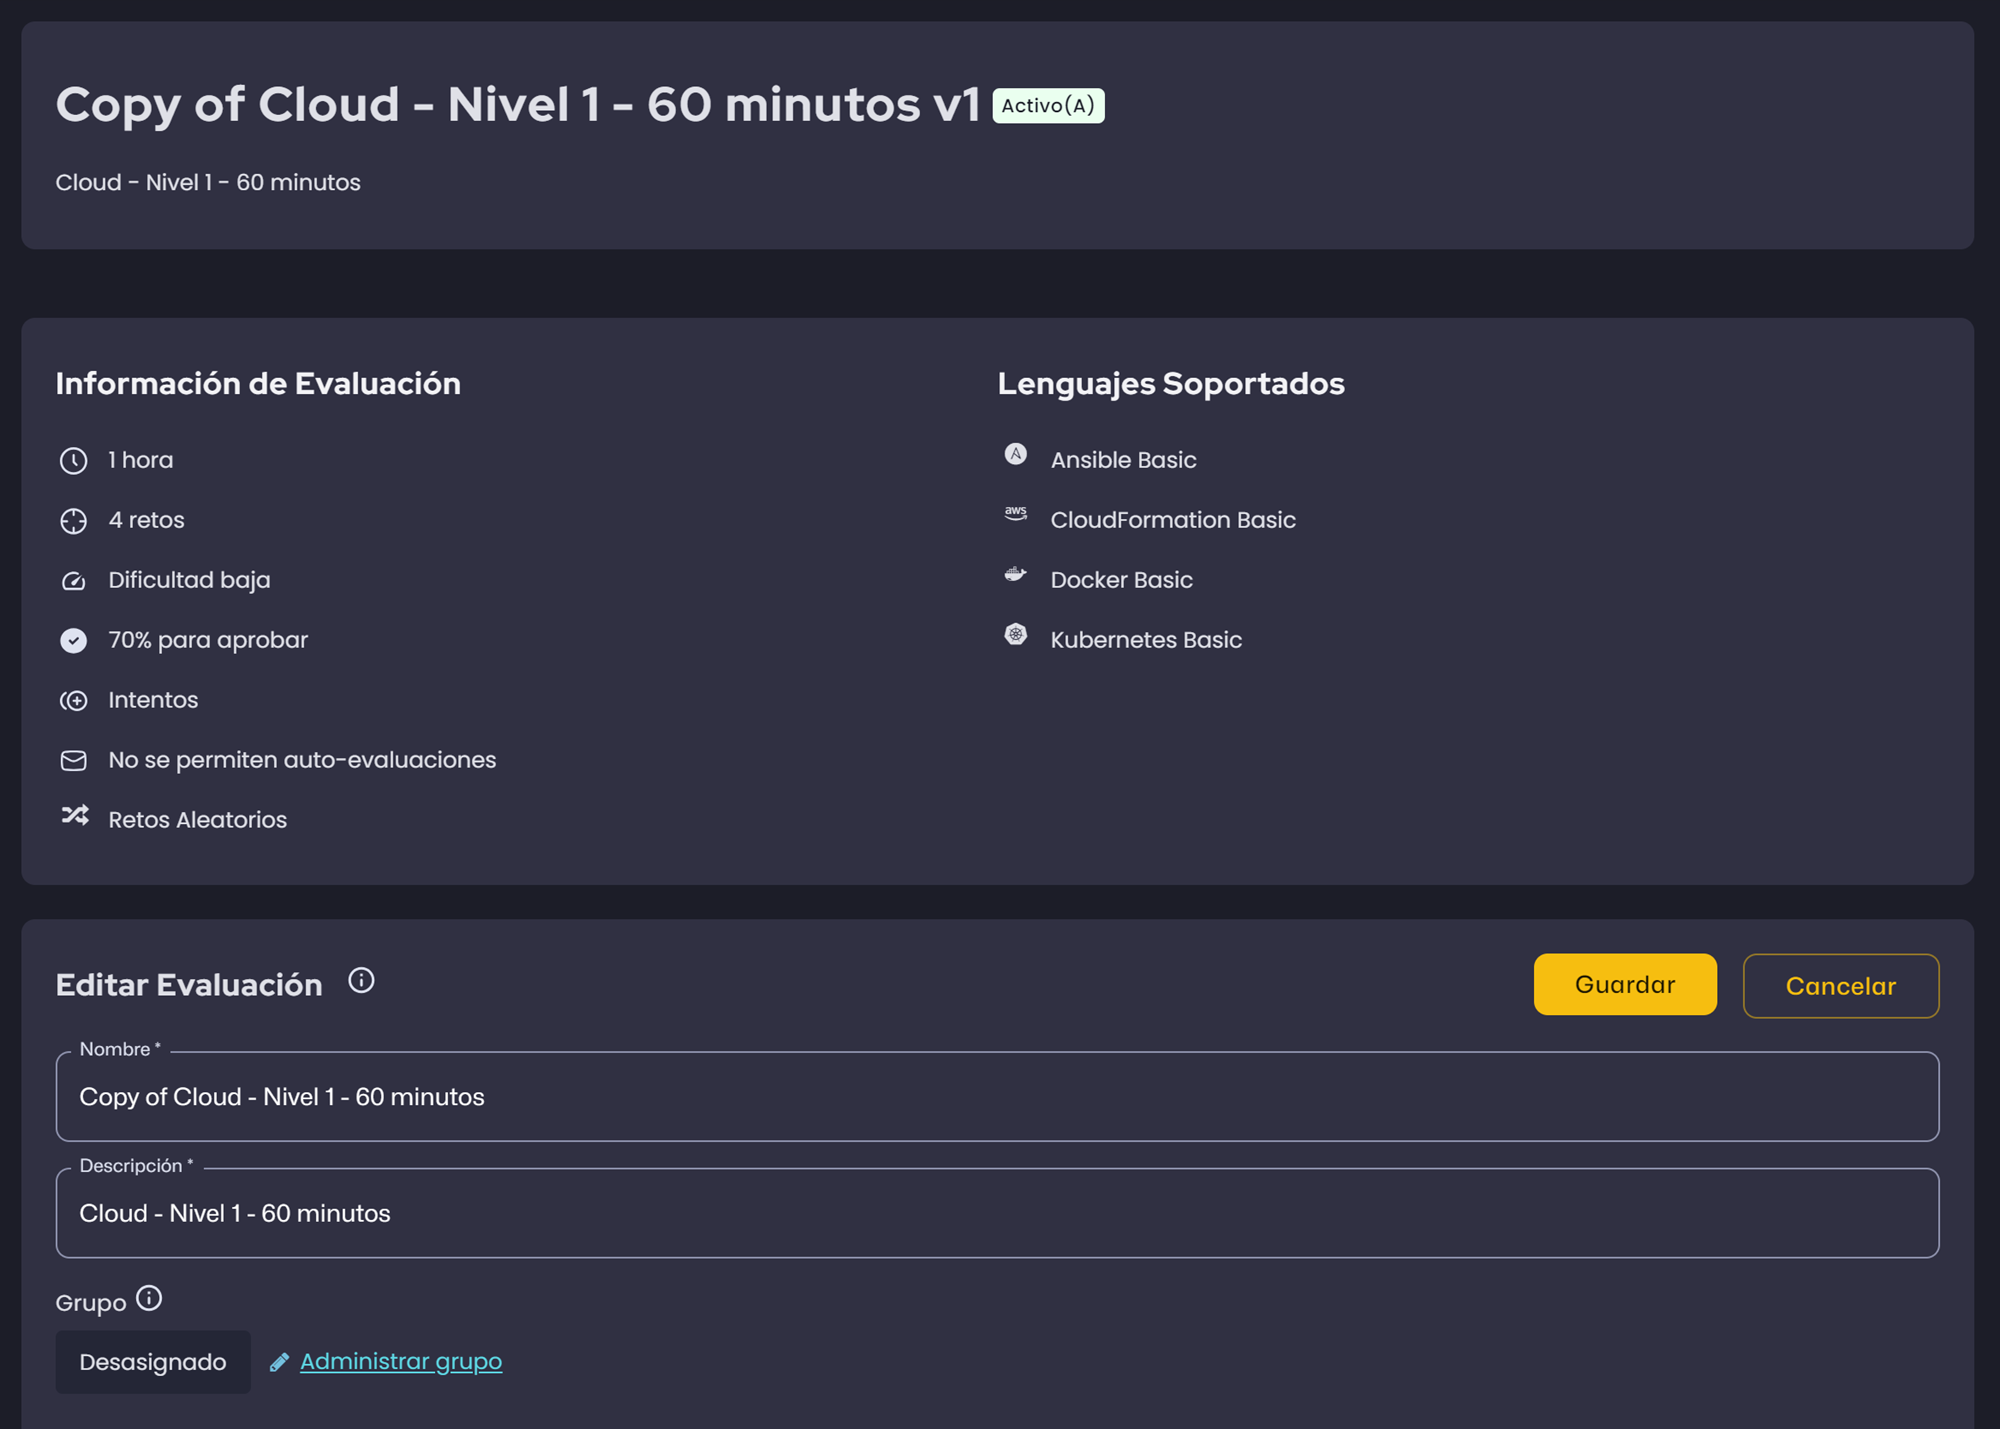
Task: Open the Grupo info icon
Action: coord(149,1299)
